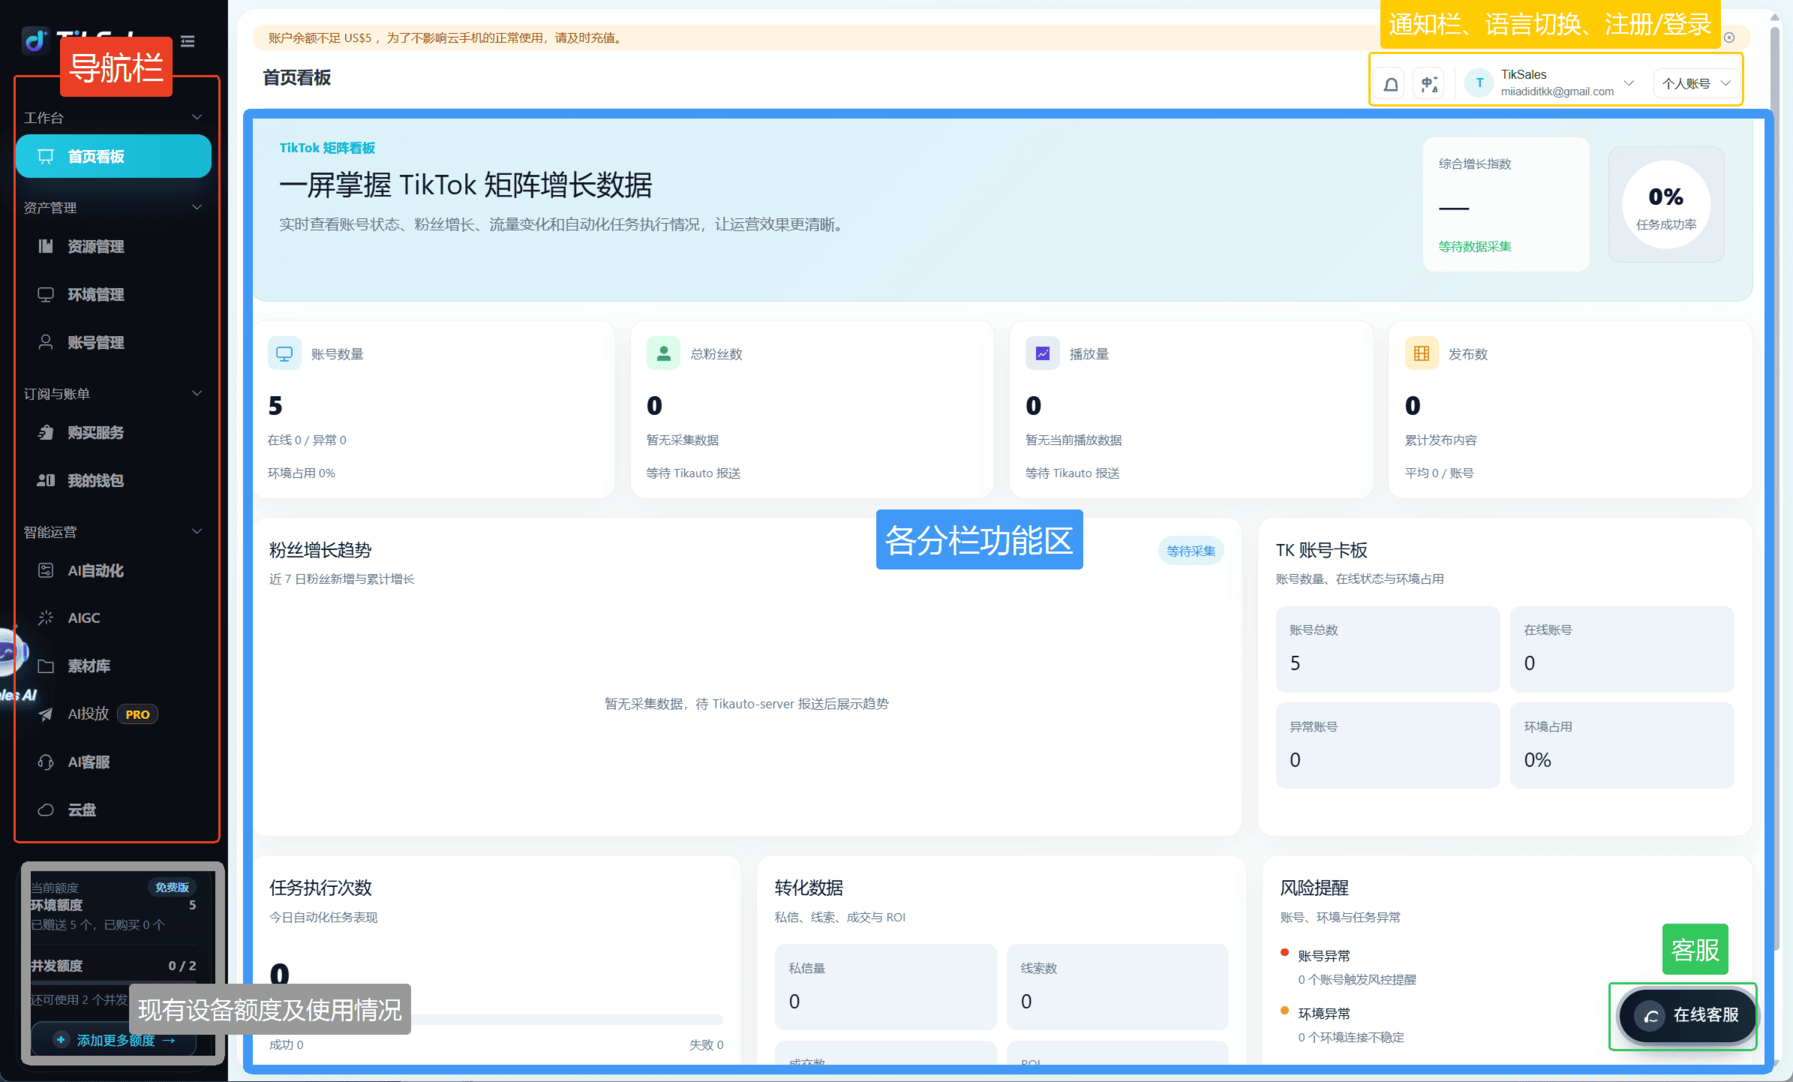
Task: Click the 免费版 plan badge
Action: (172, 887)
